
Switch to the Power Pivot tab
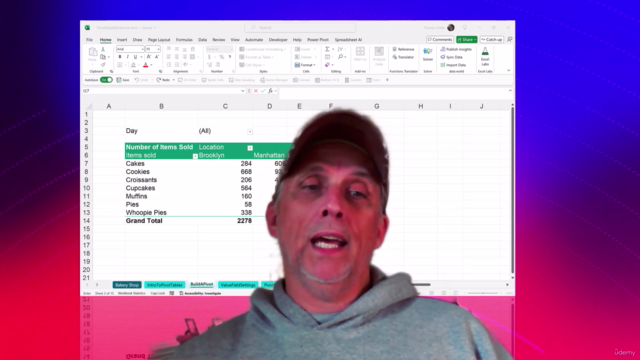pos(318,40)
